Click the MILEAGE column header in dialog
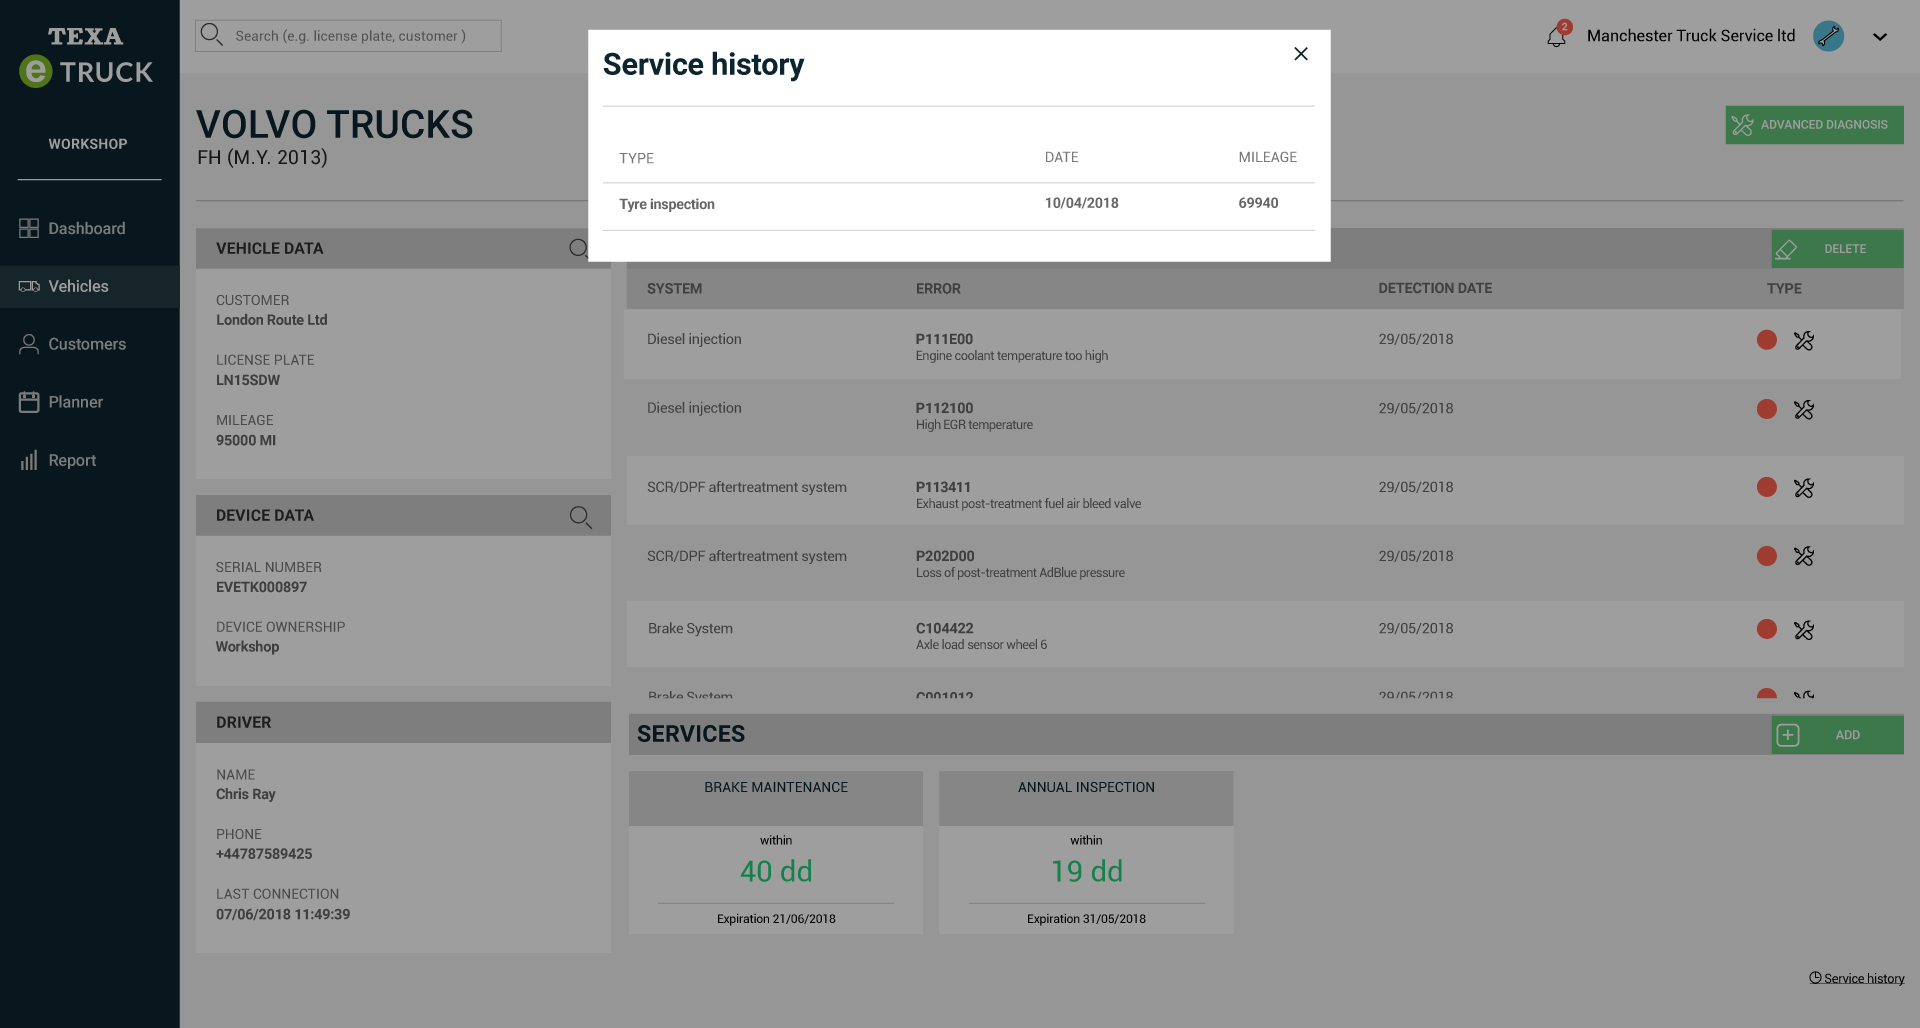Screen dimensions: 1920x1028 pyautogui.click(x=1267, y=157)
